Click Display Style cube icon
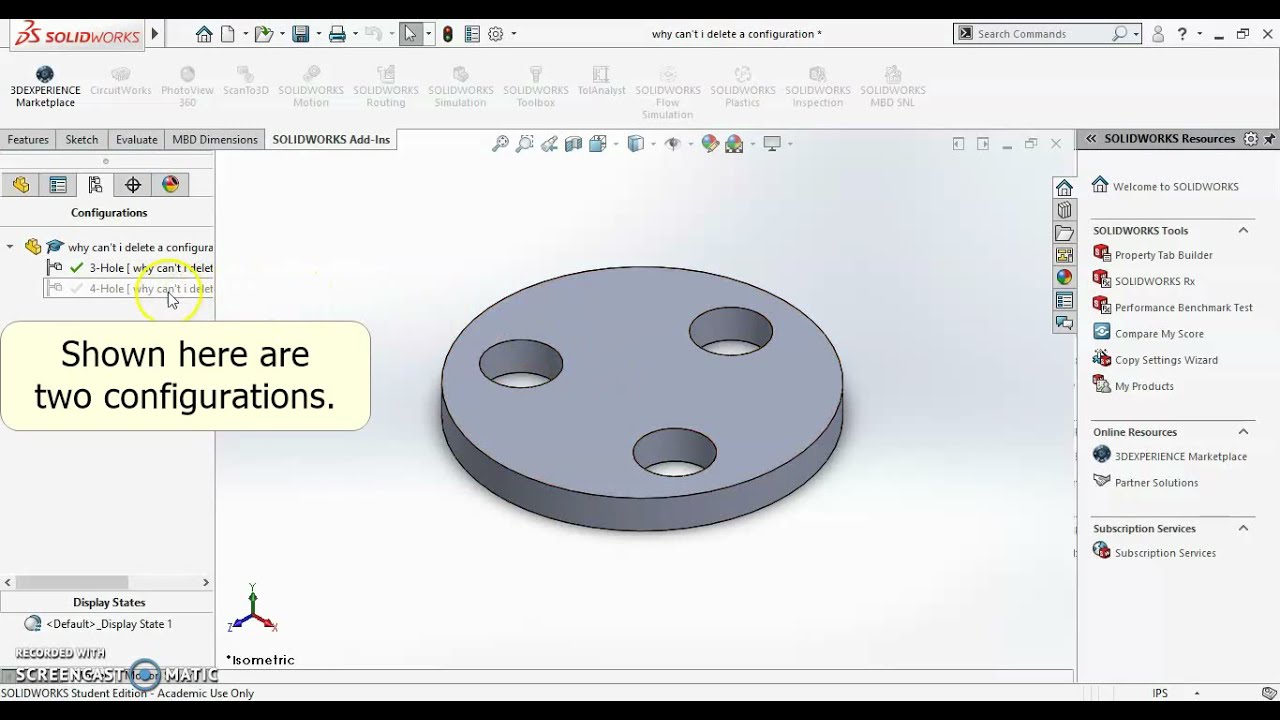The width and height of the screenshot is (1280, 720). click(635, 144)
